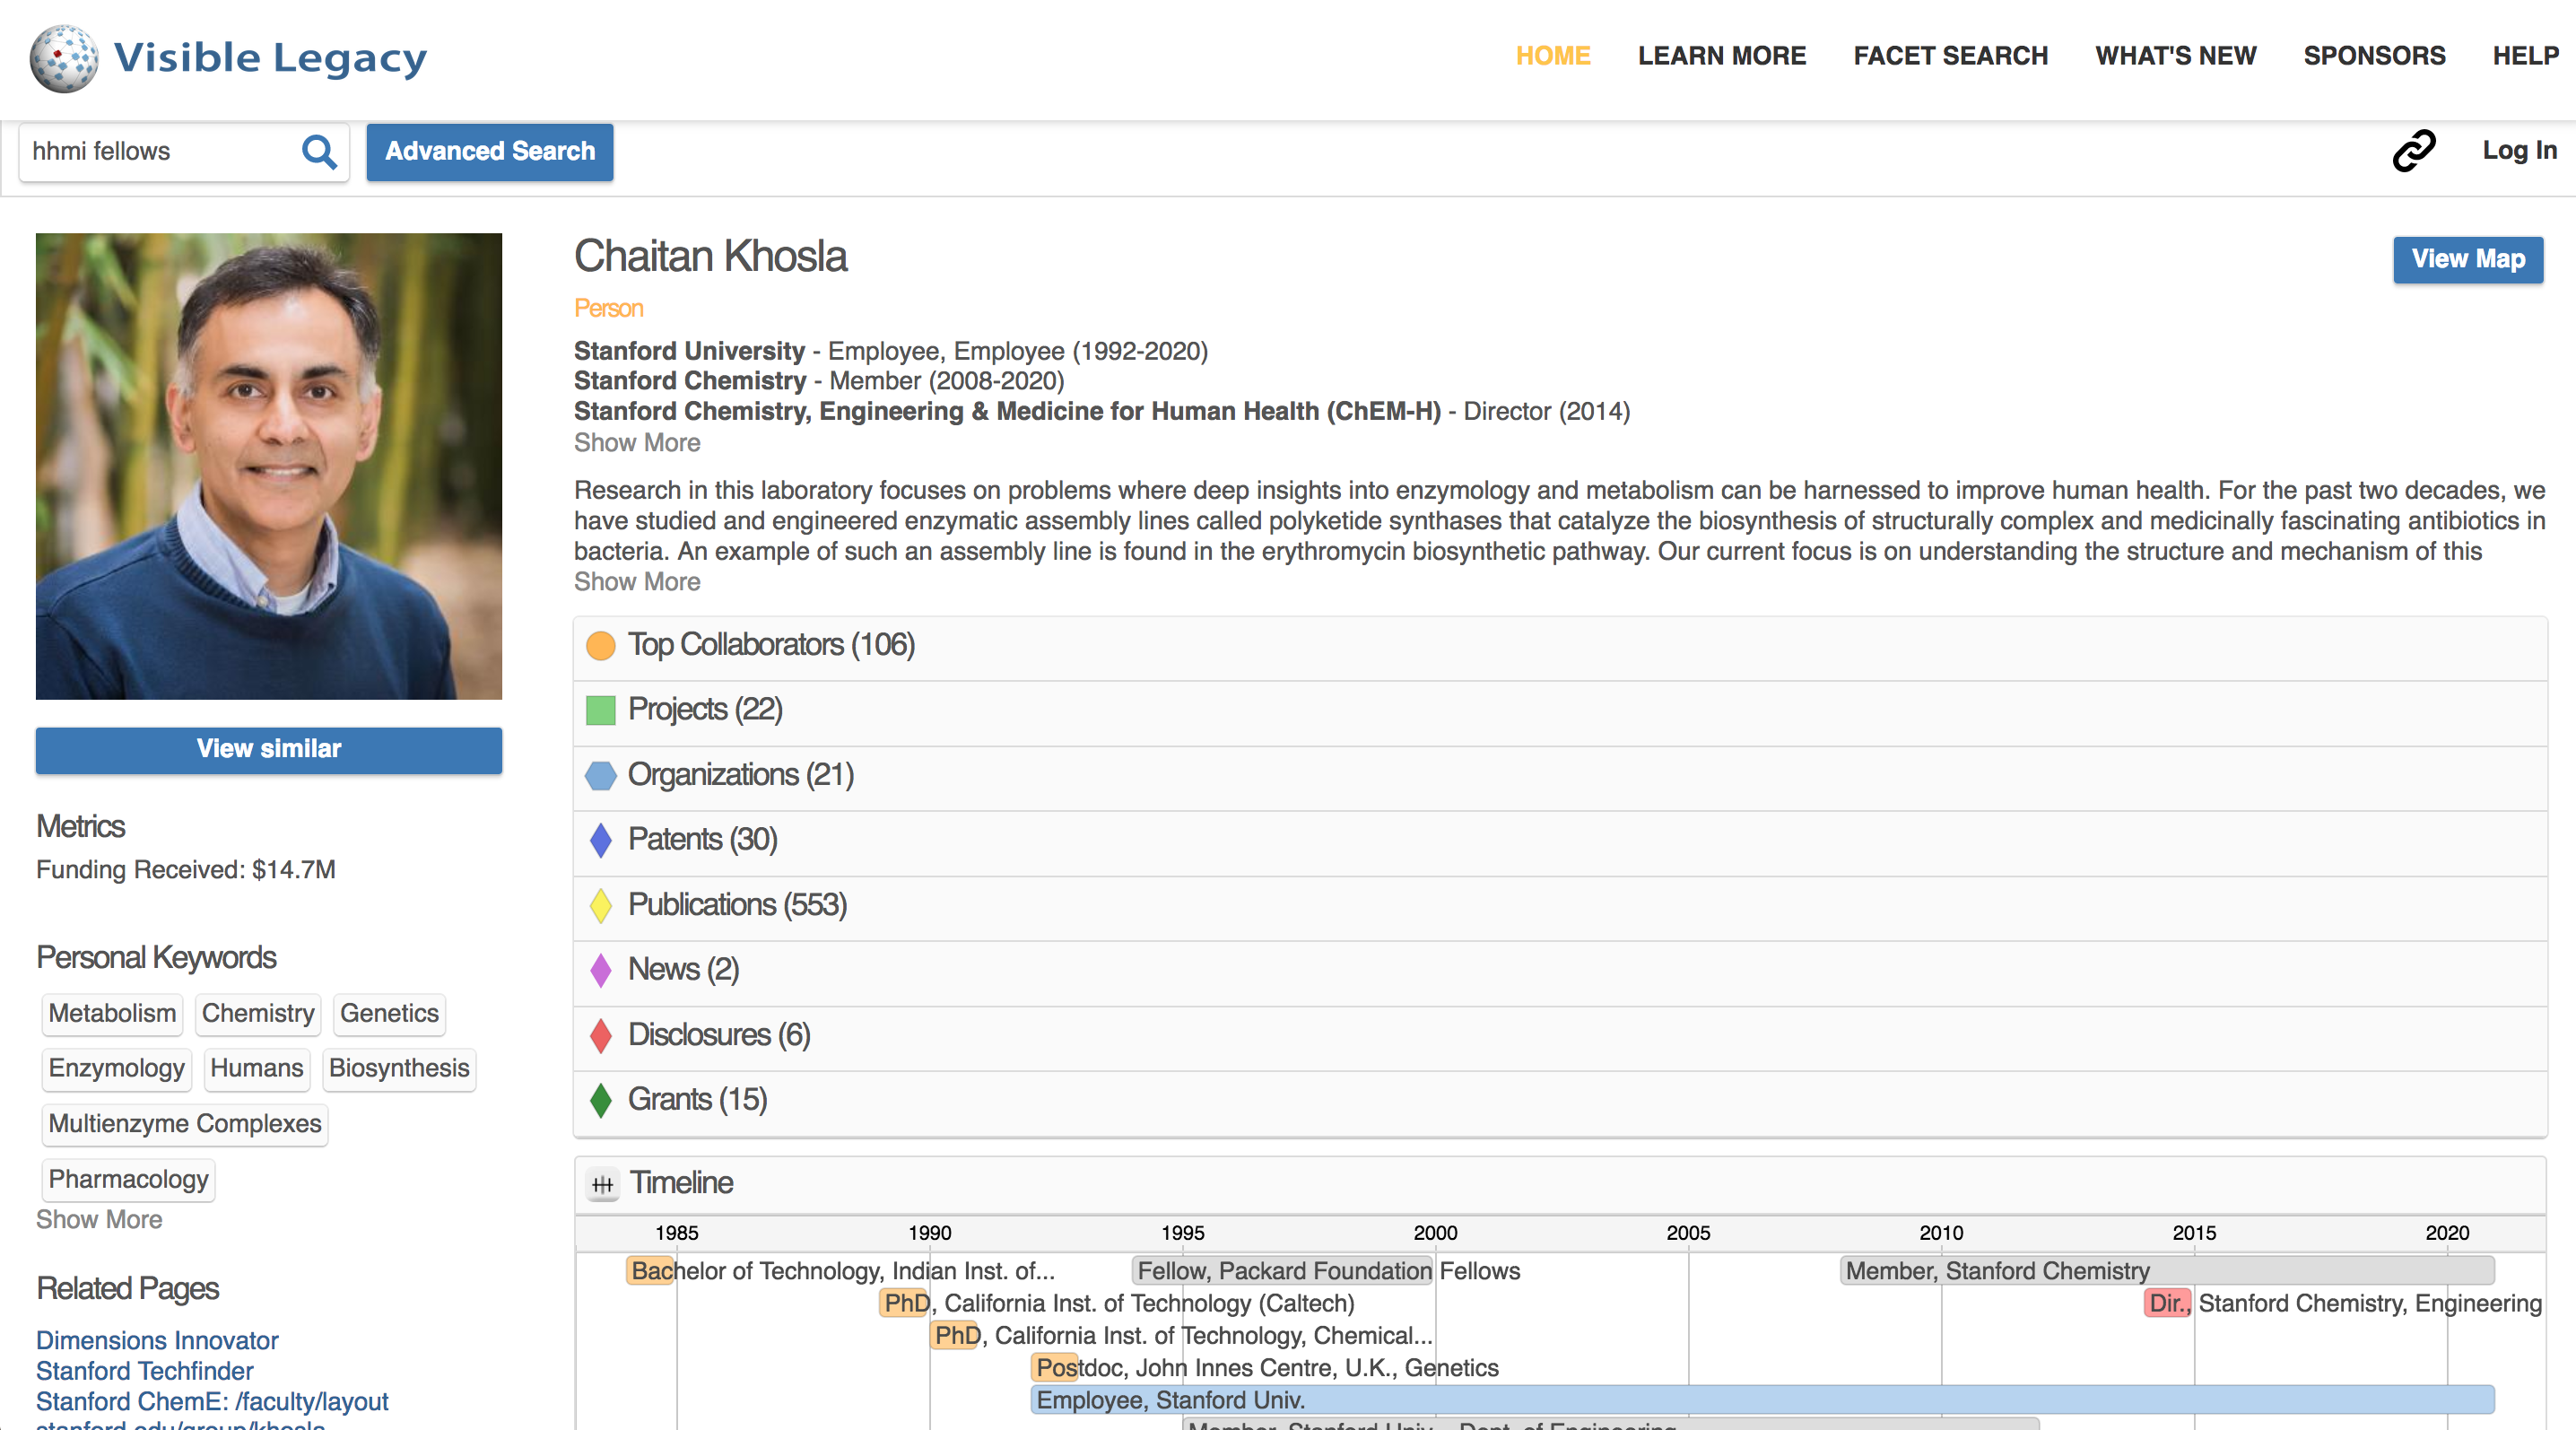Click the Advanced Search button
The image size is (2576, 1430).
pos(490,152)
